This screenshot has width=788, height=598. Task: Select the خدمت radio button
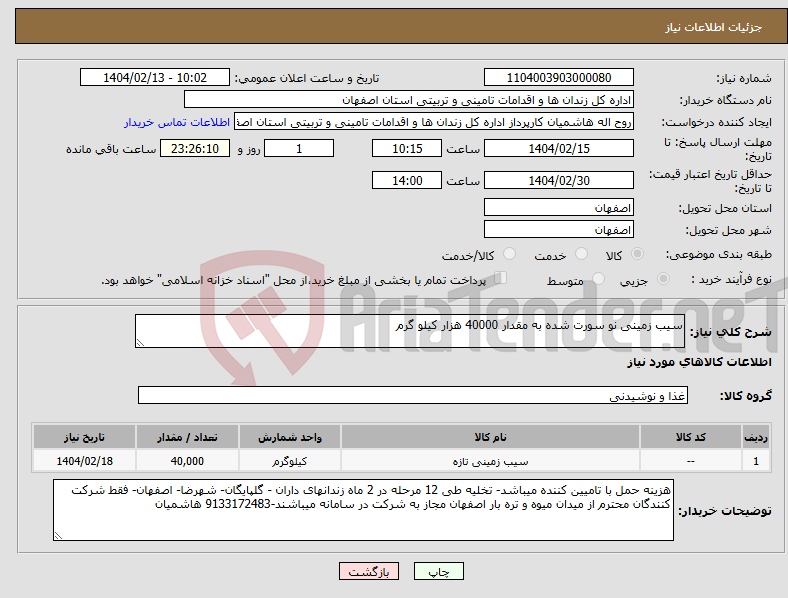tap(581, 254)
